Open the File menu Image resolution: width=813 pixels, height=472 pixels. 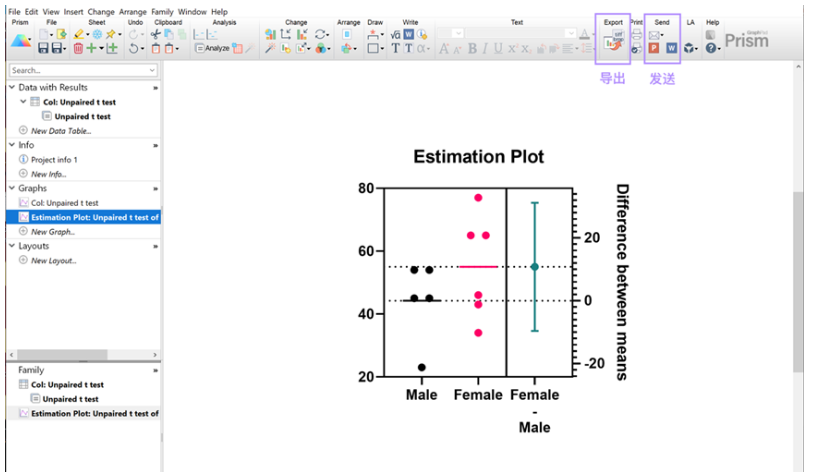coord(14,11)
